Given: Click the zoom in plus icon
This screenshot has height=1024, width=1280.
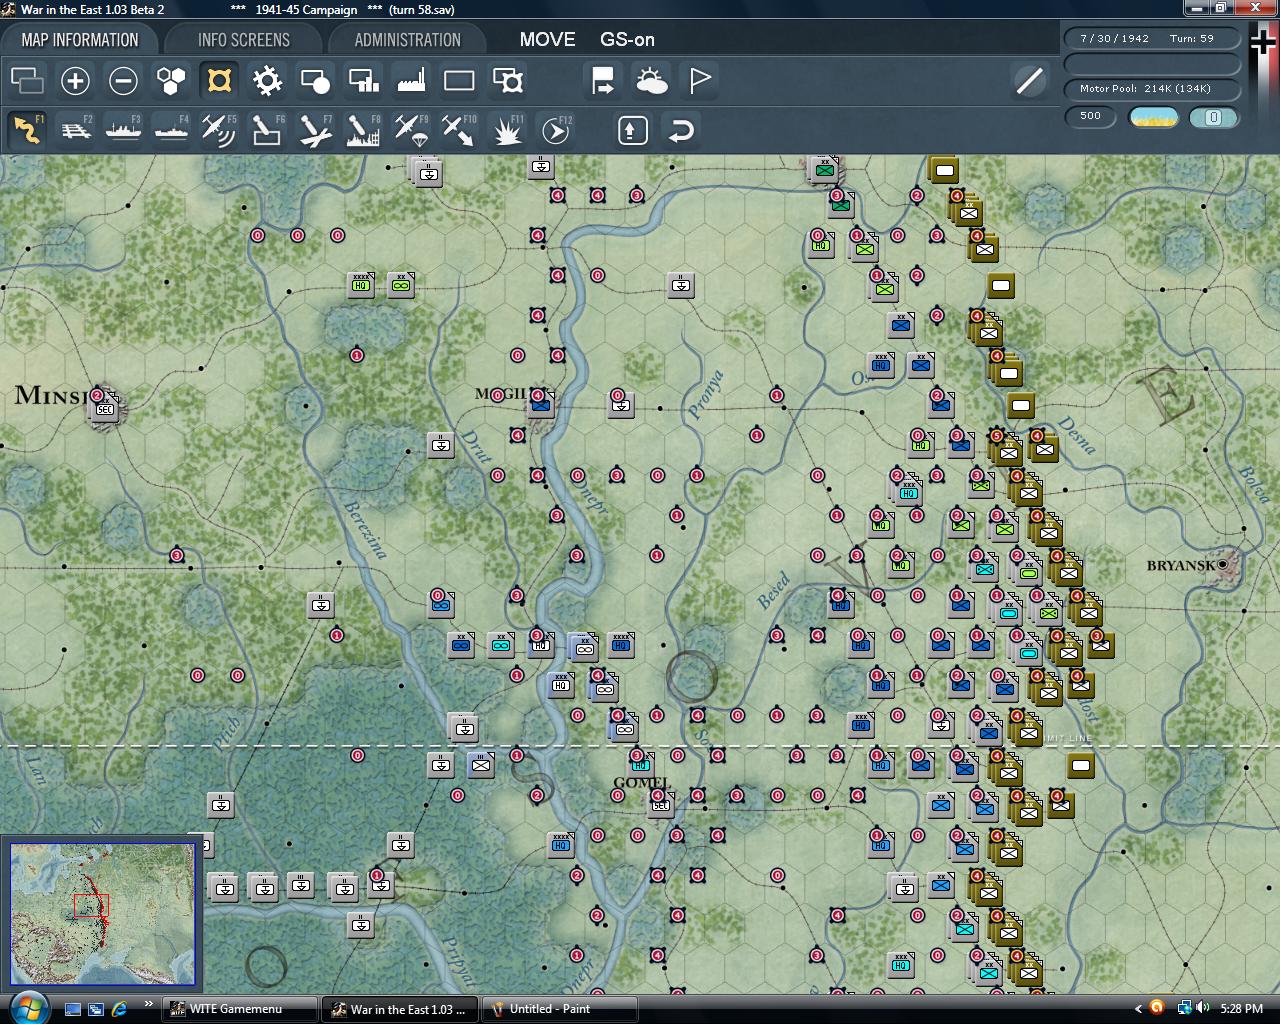Looking at the screenshot, I should (75, 80).
